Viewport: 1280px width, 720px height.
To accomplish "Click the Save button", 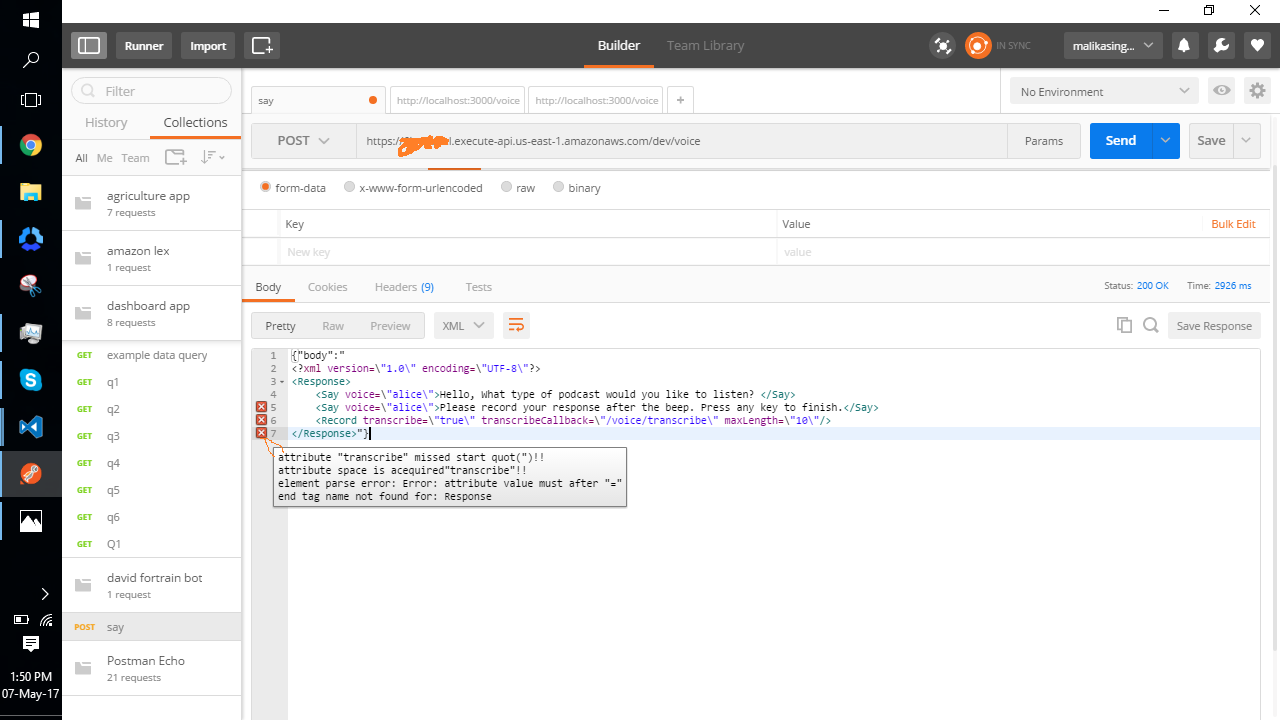I will pos(1211,141).
